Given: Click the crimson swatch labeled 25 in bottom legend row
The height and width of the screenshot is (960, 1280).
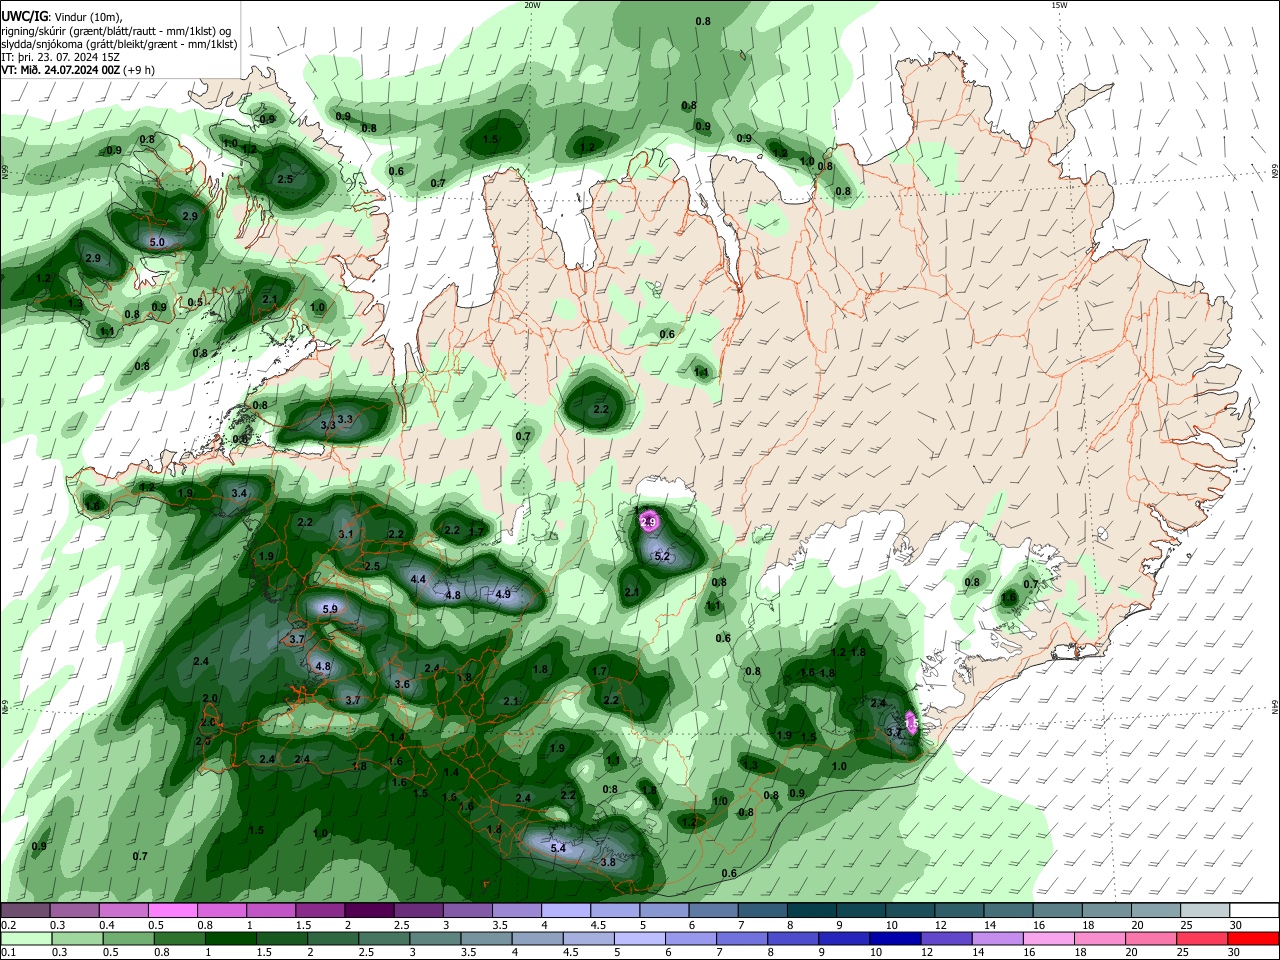Looking at the screenshot, I should tap(1203, 938).
